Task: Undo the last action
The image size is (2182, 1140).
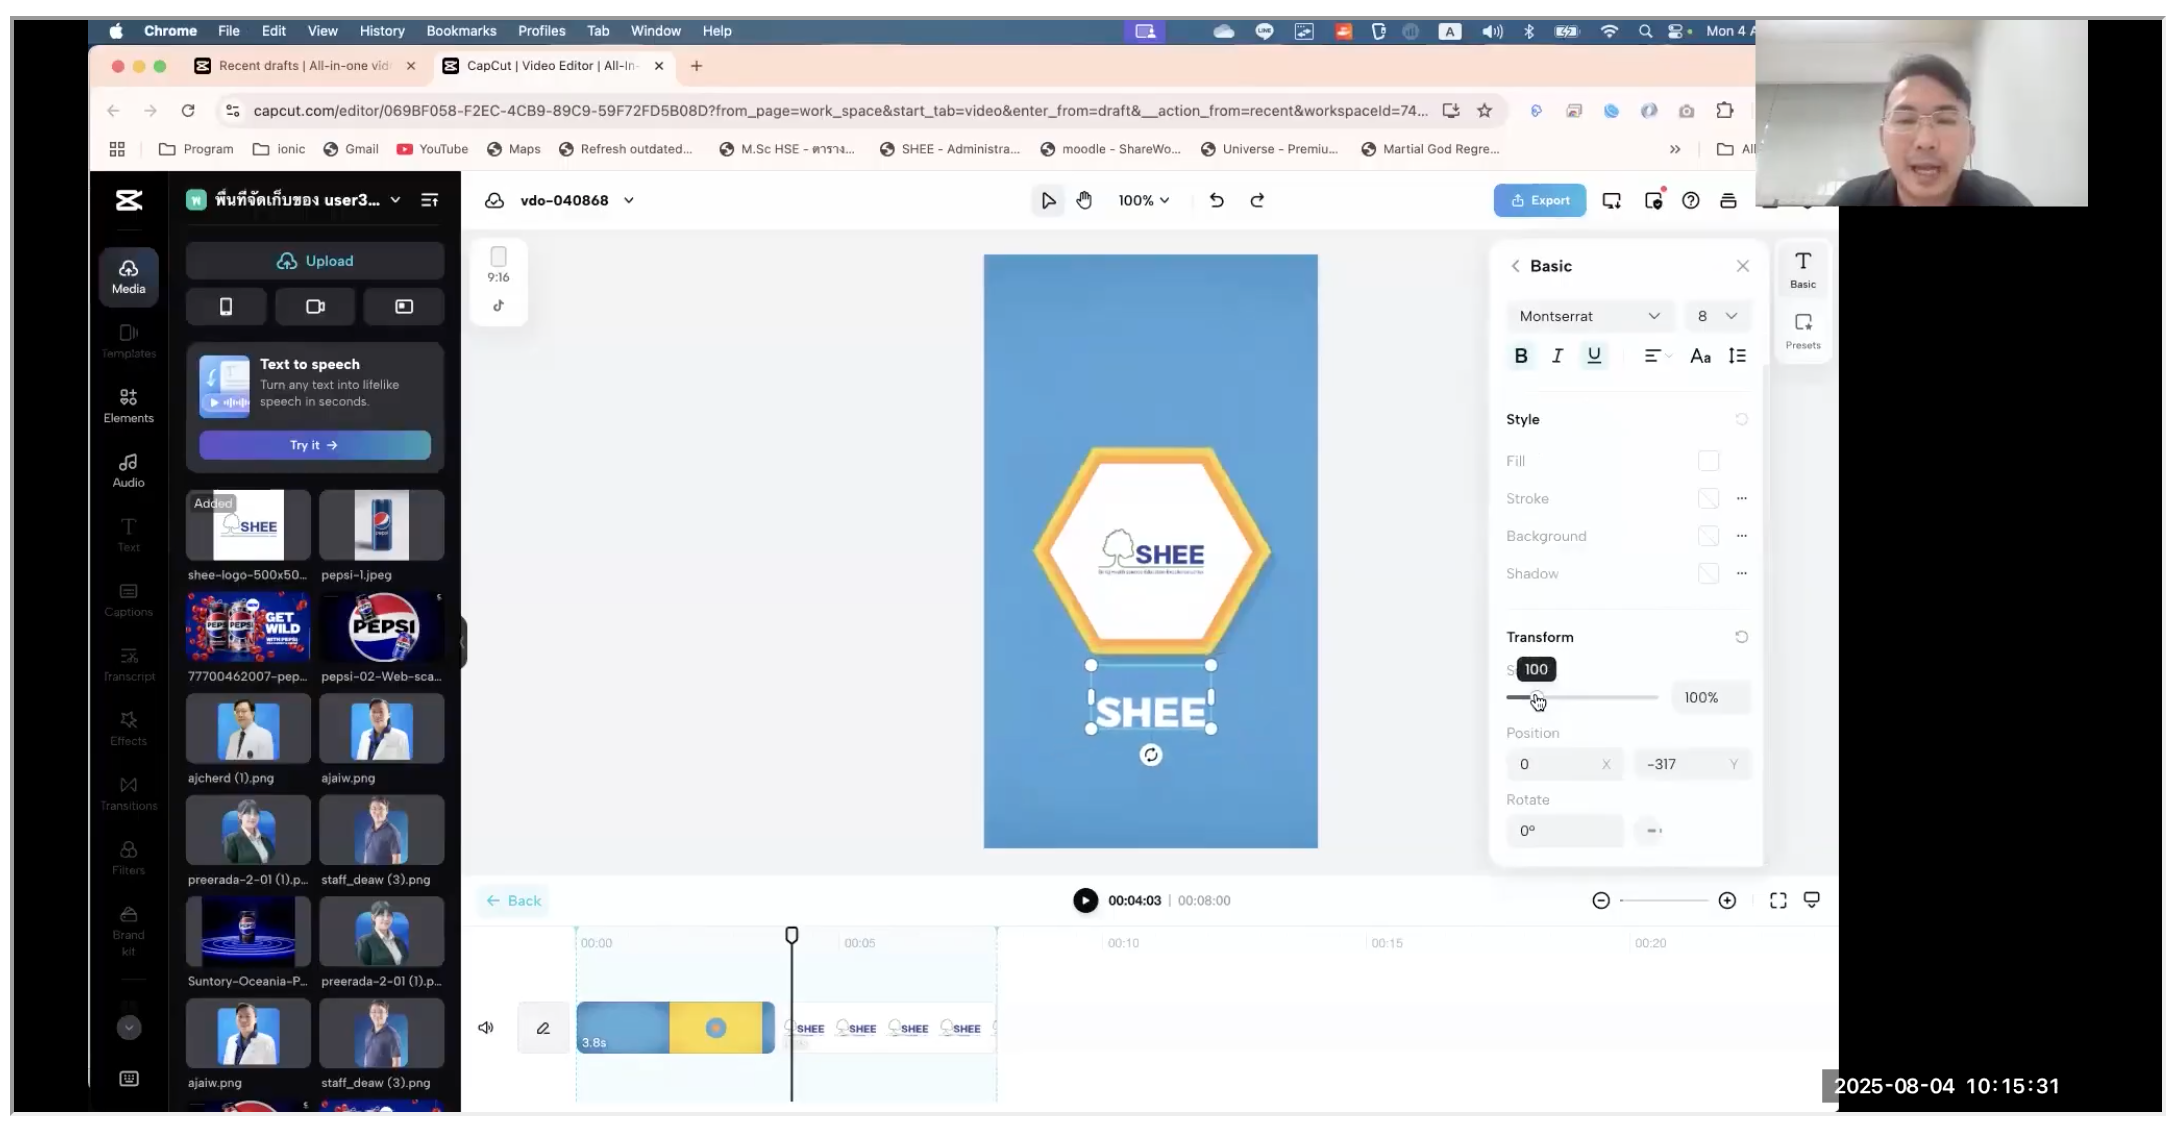Action: pos(1216,201)
